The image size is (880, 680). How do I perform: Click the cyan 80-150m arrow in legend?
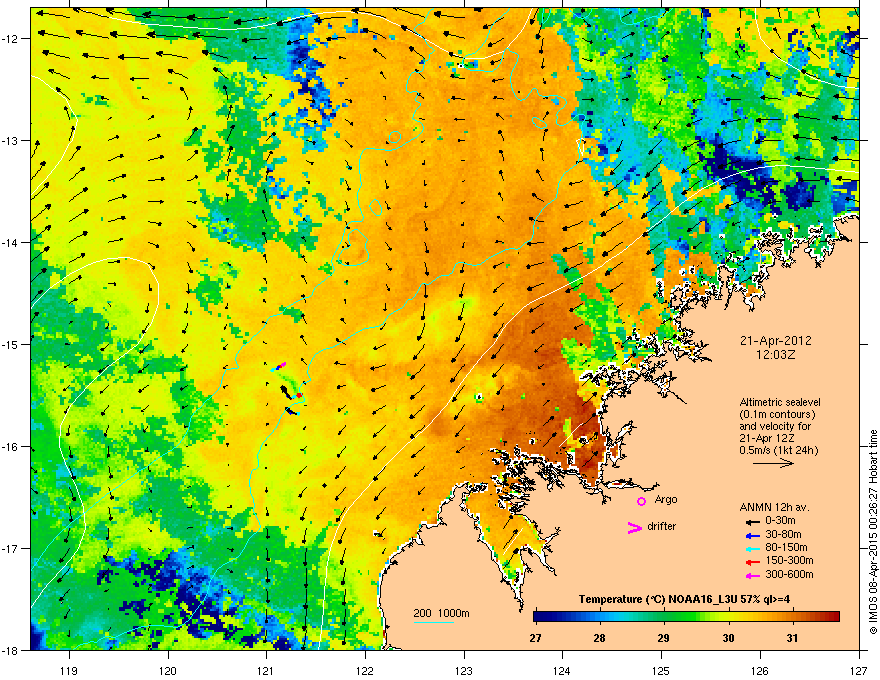(753, 548)
